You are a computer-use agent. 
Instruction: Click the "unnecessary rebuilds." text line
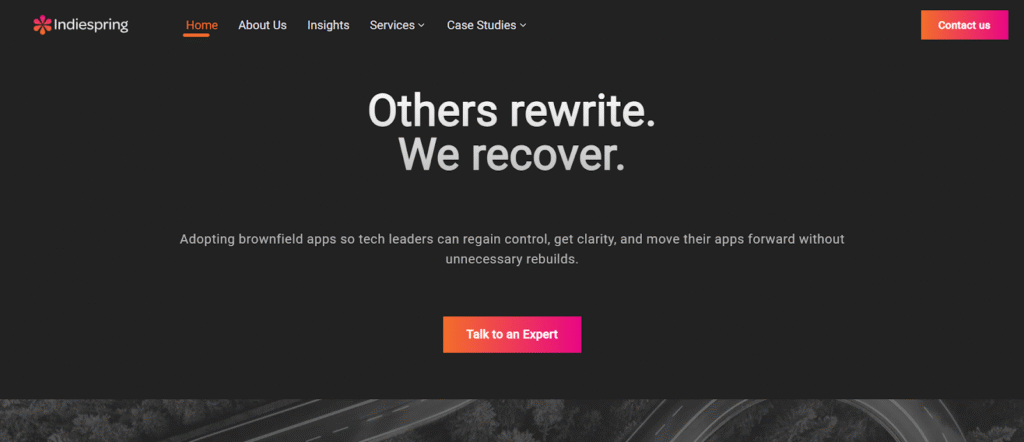click(x=512, y=259)
